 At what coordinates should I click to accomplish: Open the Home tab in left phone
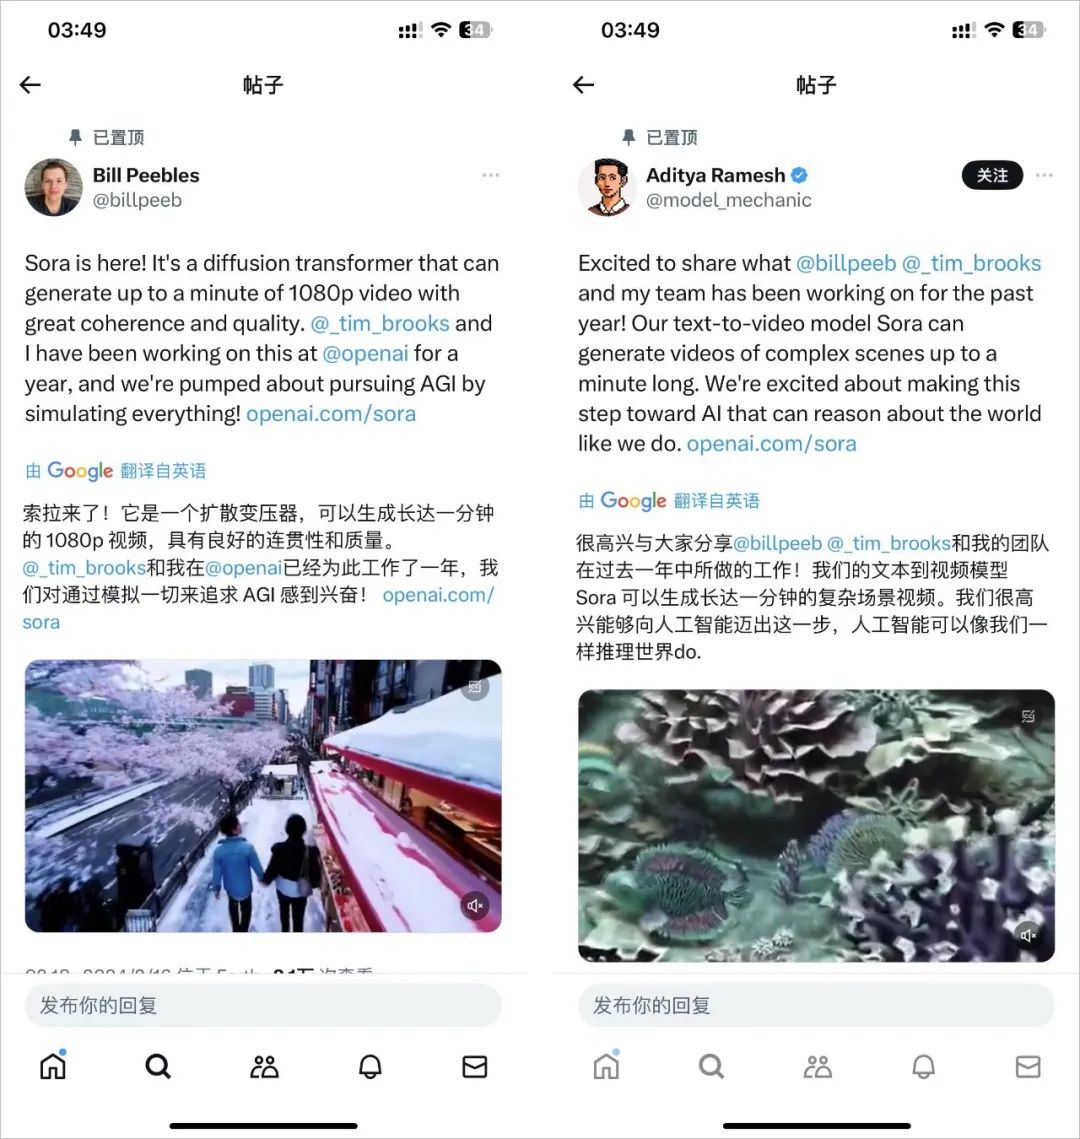[x=53, y=1066]
